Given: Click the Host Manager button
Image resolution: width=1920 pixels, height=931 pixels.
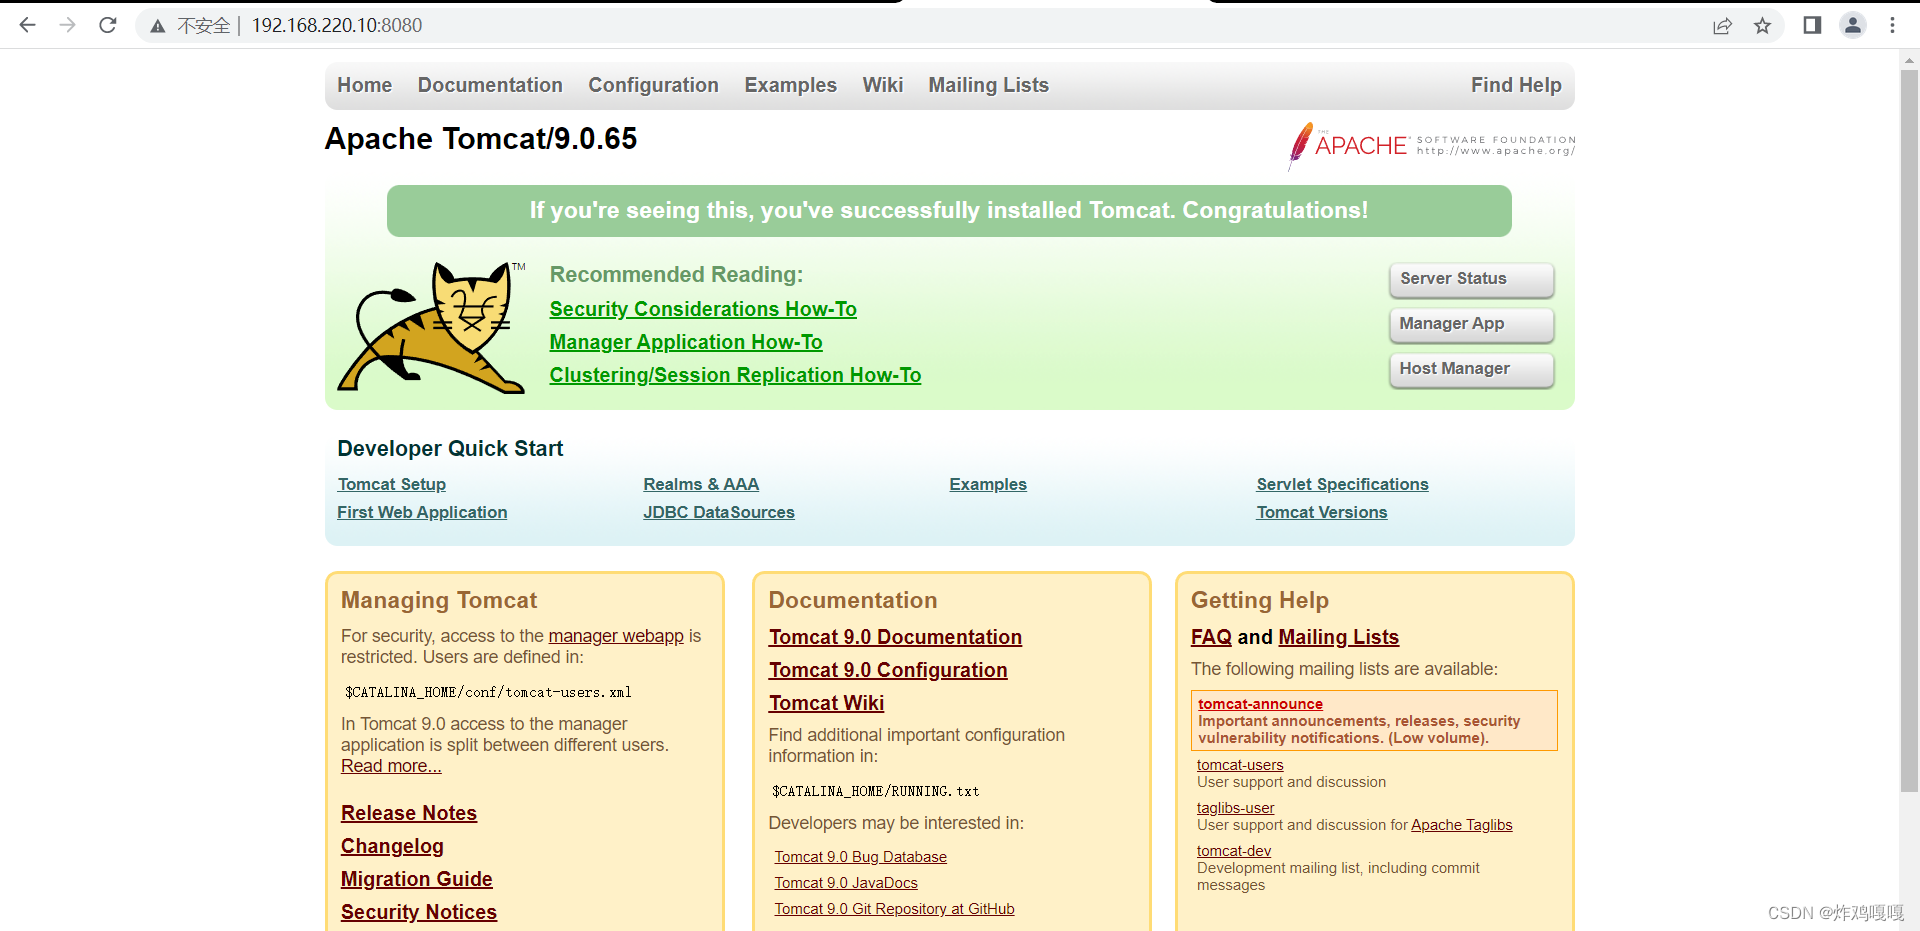Looking at the screenshot, I should click(1471, 369).
